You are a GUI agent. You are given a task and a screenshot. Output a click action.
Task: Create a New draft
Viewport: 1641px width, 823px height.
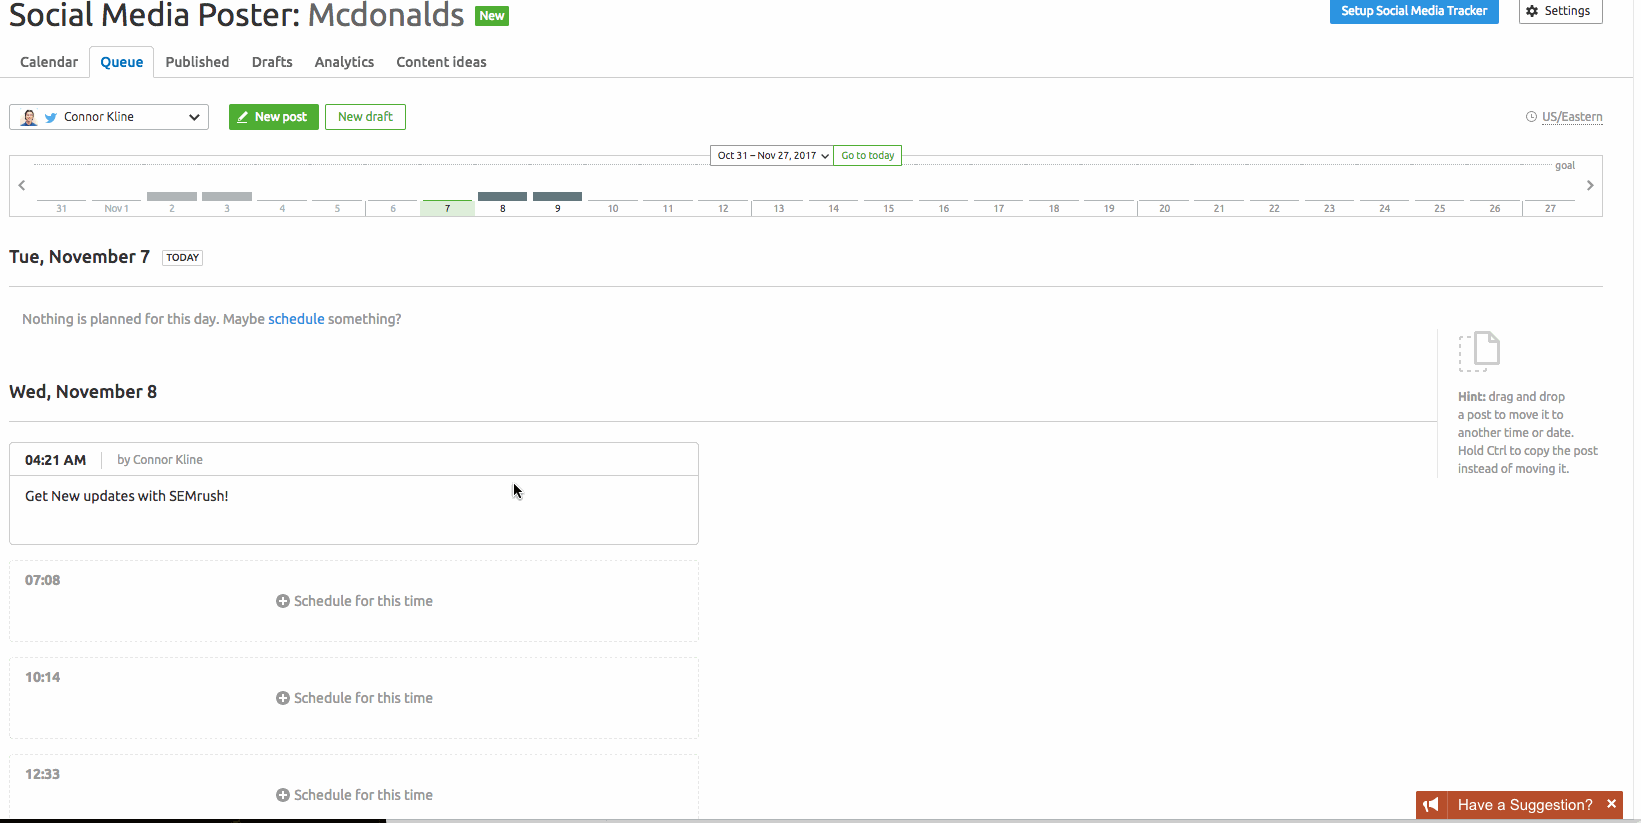pyautogui.click(x=365, y=117)
